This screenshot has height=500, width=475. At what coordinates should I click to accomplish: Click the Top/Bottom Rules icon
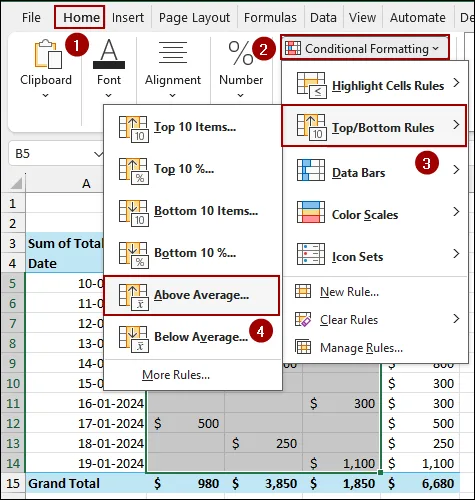coord(311,127)
